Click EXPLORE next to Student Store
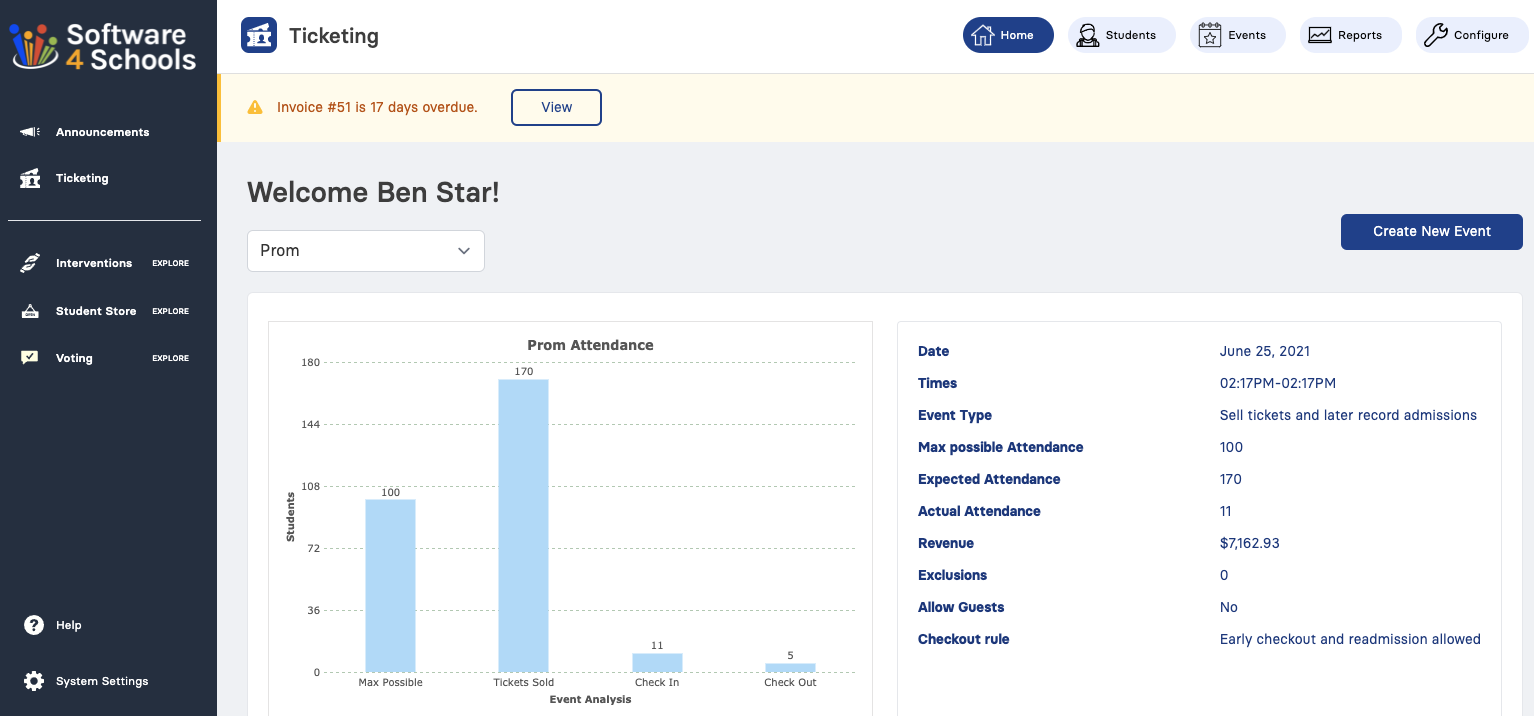 point(170,311)
